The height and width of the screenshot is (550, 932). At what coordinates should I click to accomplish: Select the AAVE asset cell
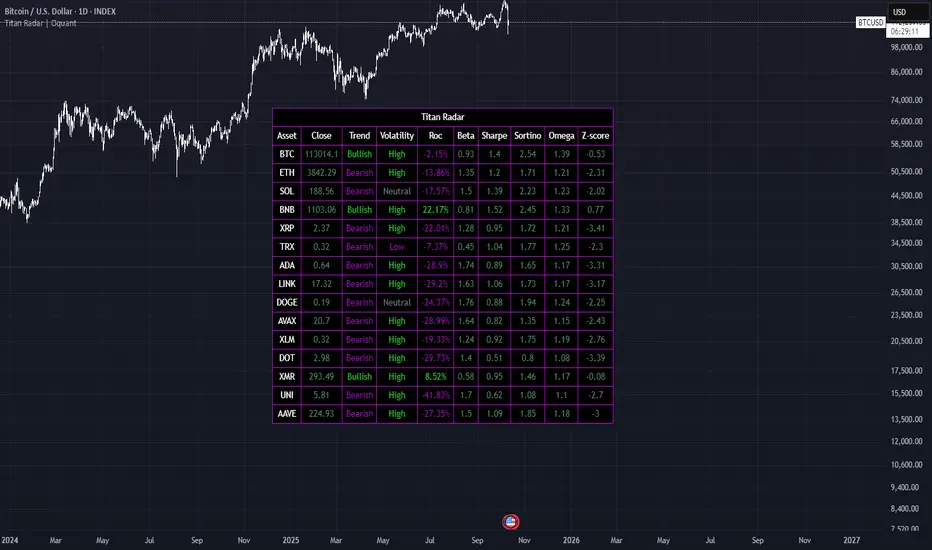tap(287, 413)
